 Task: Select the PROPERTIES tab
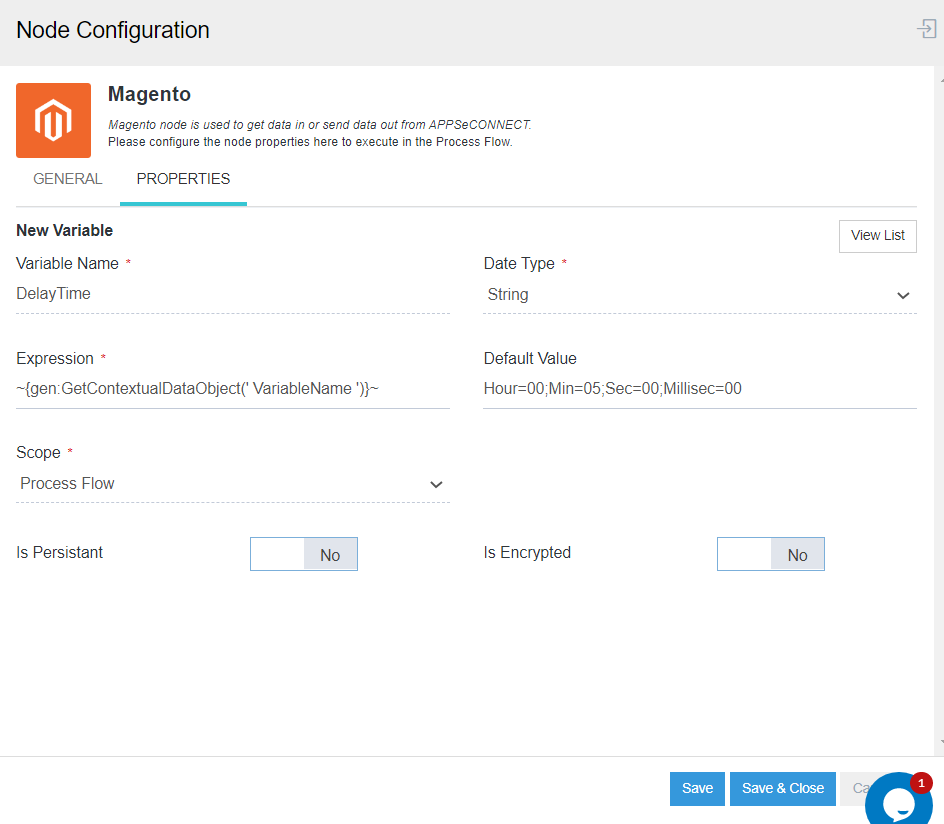point(183,179)
